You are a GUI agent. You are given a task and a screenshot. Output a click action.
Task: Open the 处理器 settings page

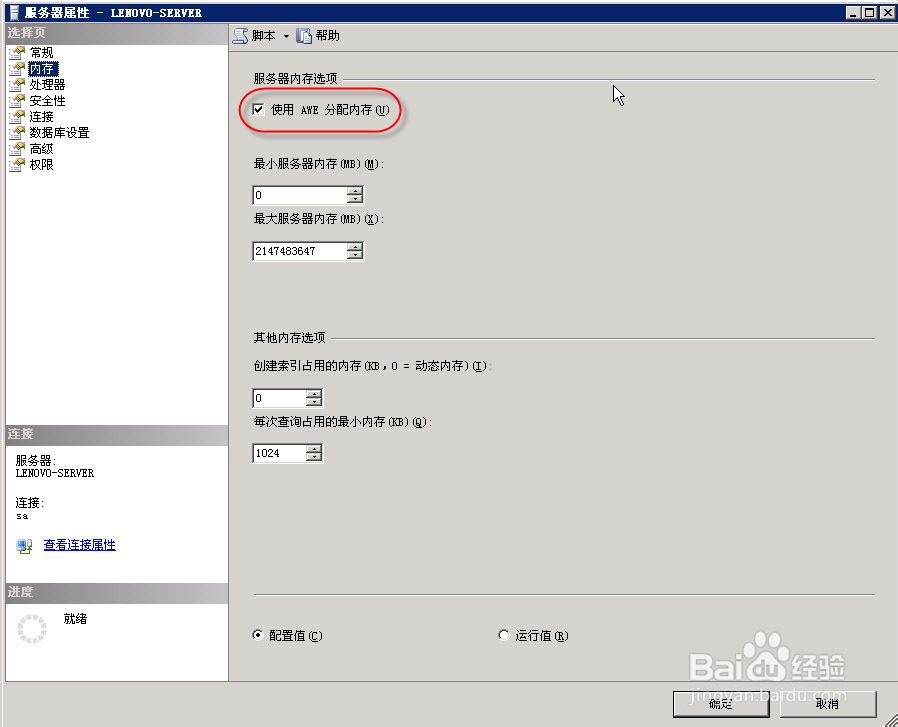[x=46, y=84]
